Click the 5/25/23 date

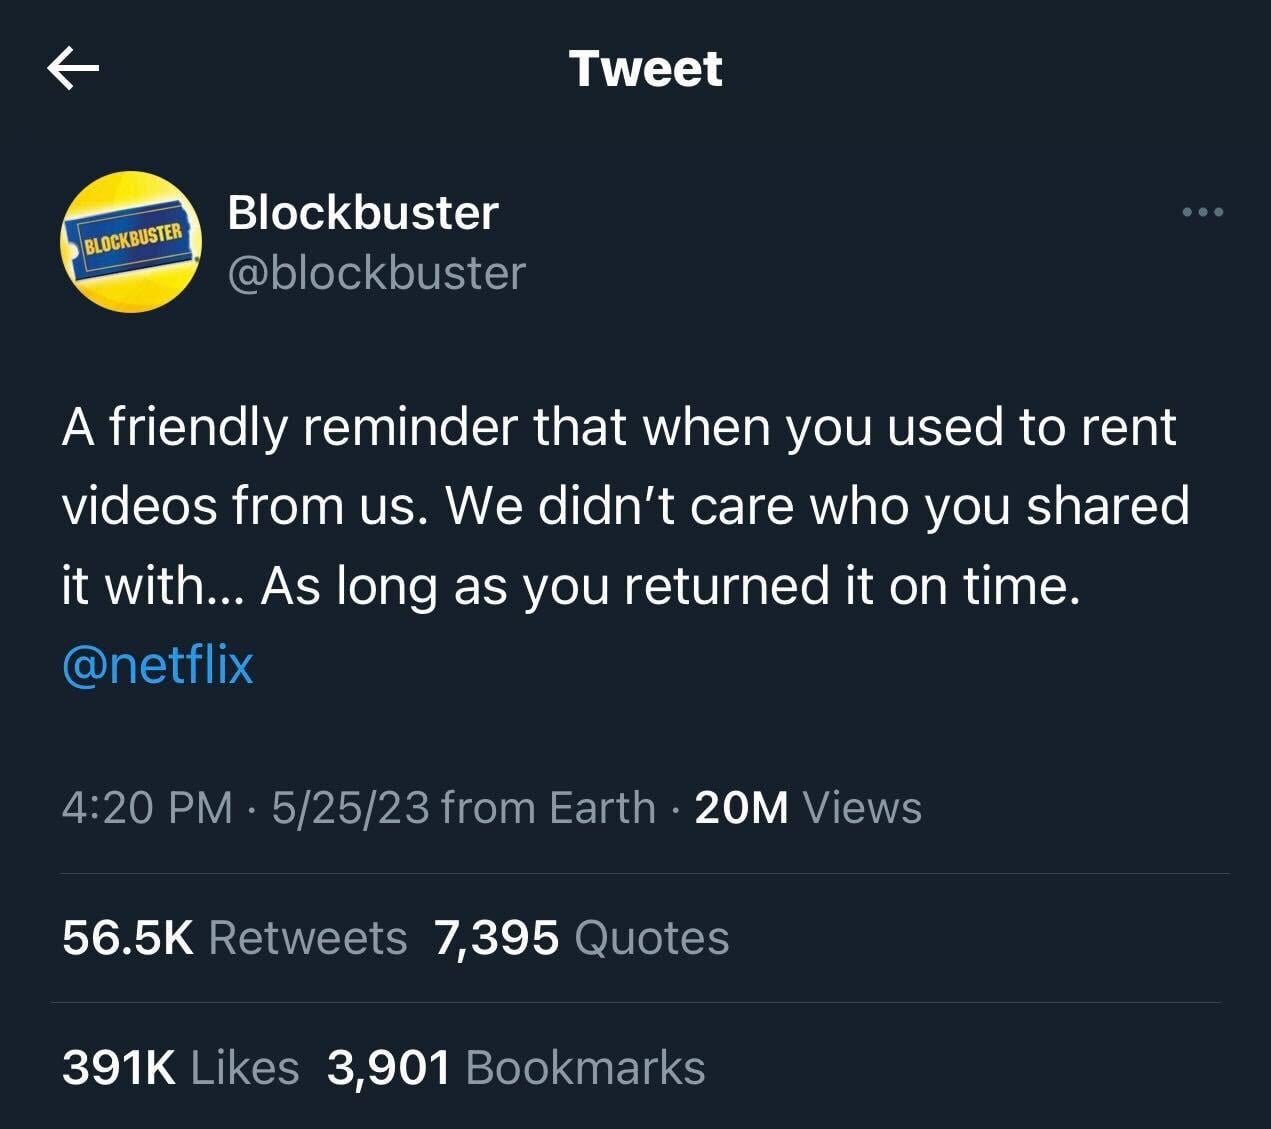[x=350, y=808]
